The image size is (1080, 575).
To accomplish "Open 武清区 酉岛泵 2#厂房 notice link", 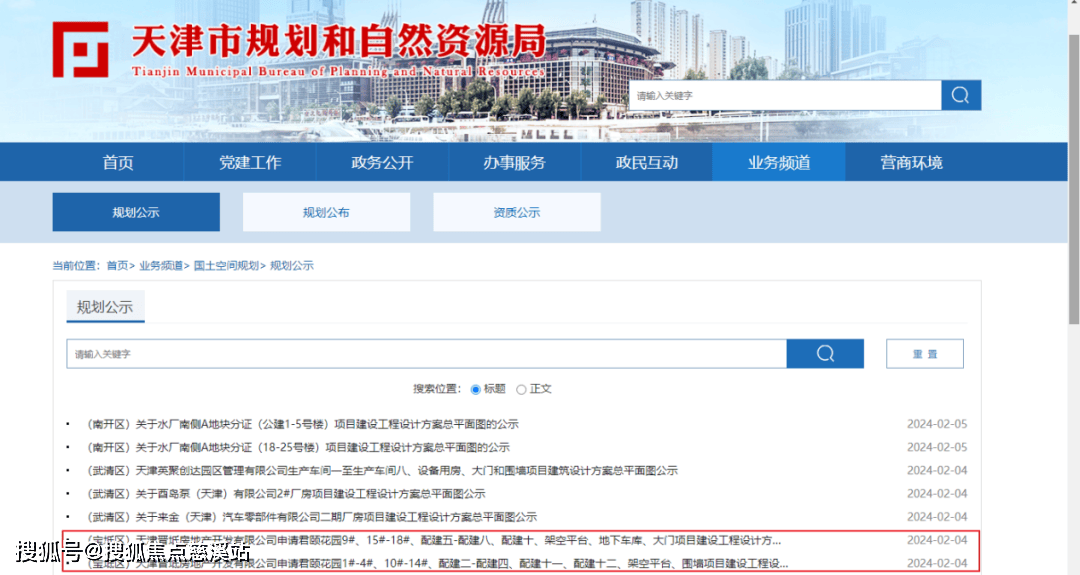I will point(284,494).
